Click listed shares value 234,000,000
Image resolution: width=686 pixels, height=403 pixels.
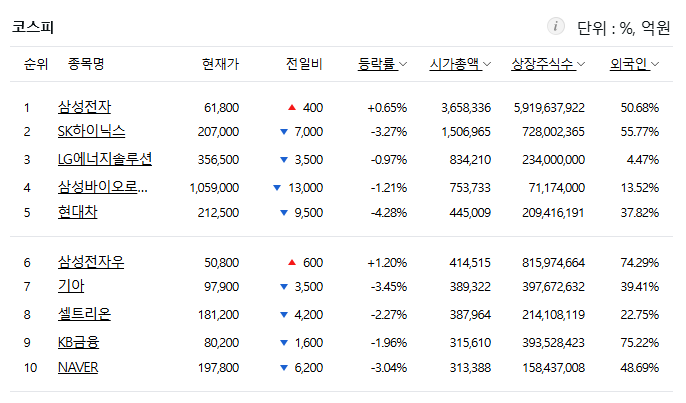coord(553,160)
